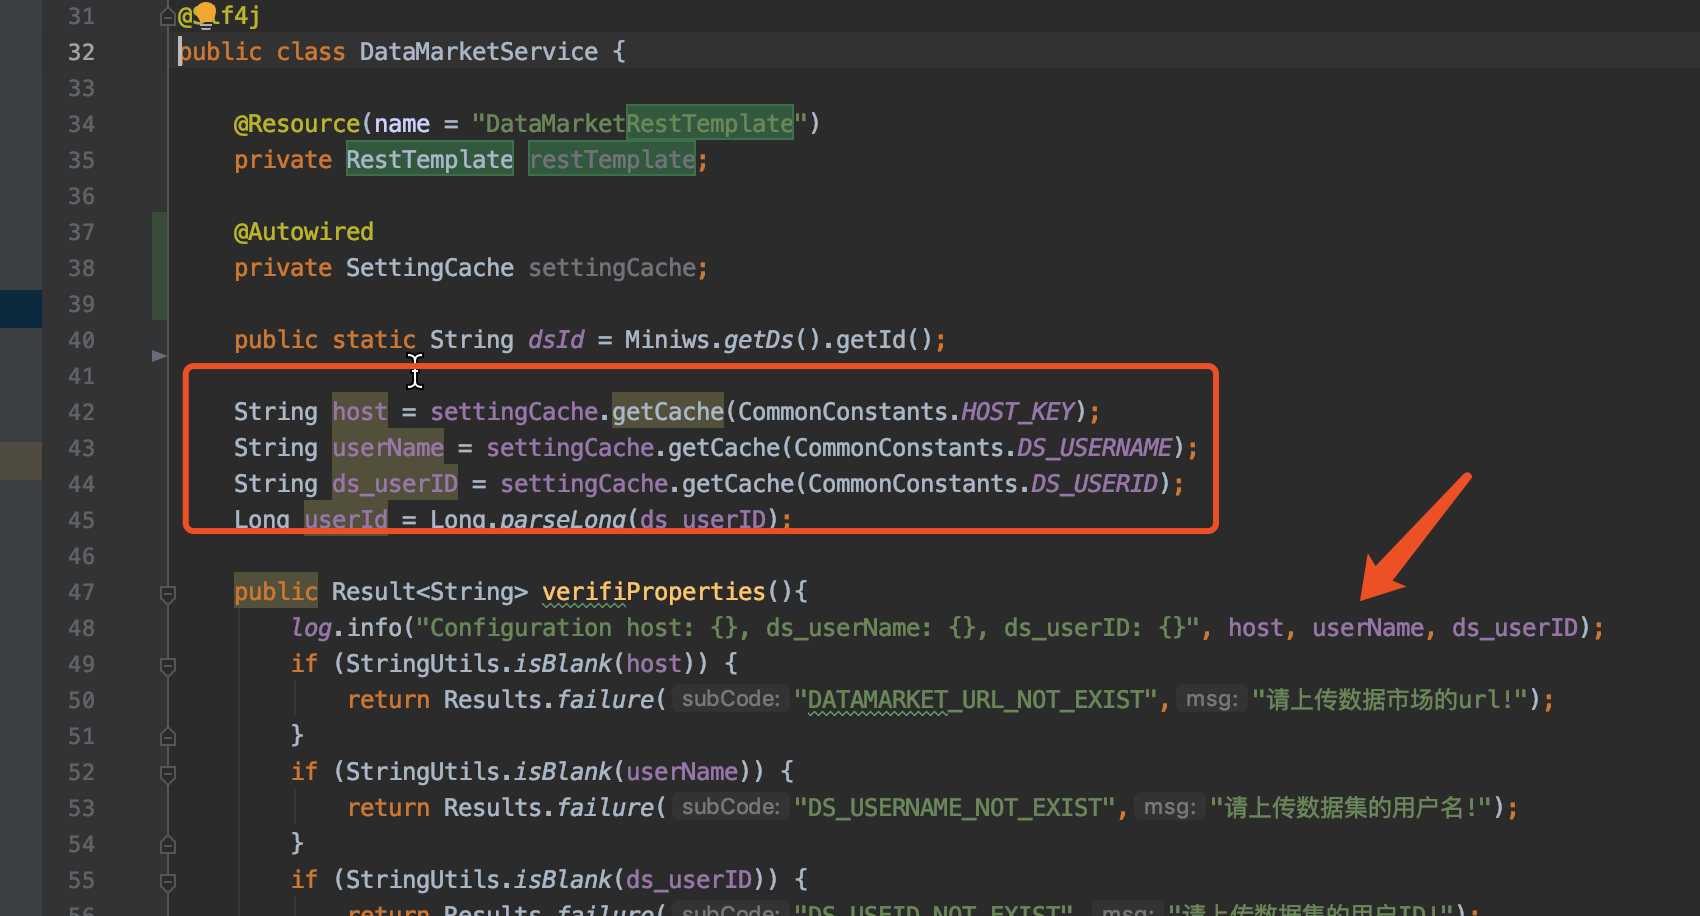The height and width of the screenshot is (916, 1700).
Task: Click the DS_USERNAME constant
Action: tap(1095, 448)
